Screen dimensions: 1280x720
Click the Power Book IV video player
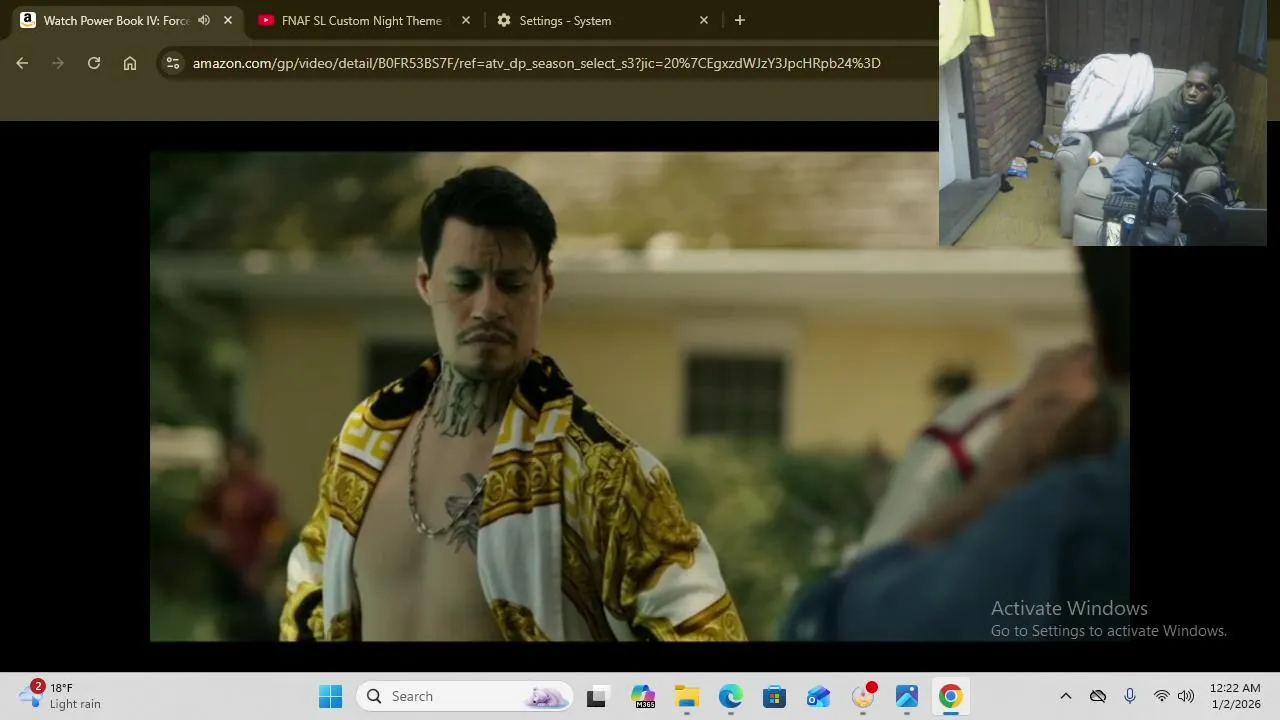pos(640,396)
